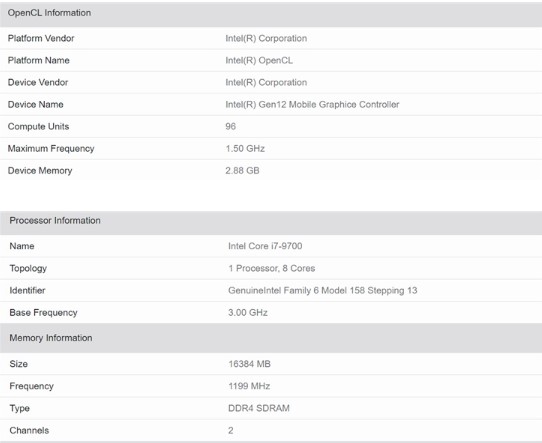Click the Device Name row label
This screenshot has height=443, width=542.
tap(35, 105)
